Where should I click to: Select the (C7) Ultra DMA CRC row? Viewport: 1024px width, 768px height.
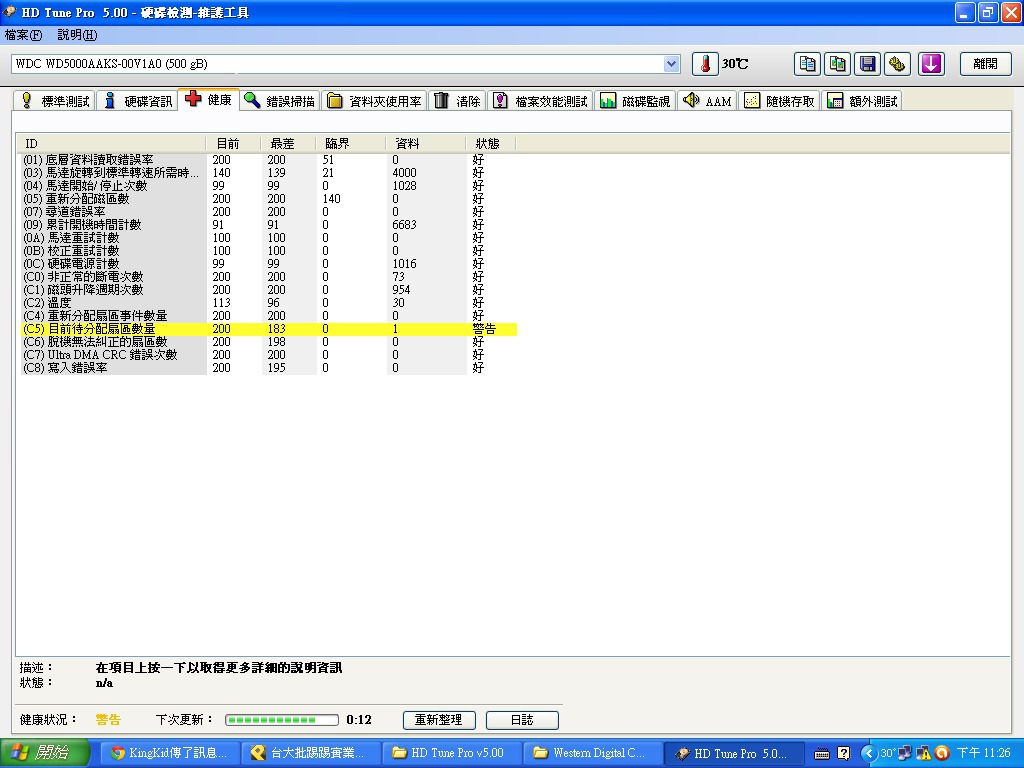click(x=268, y=355)
